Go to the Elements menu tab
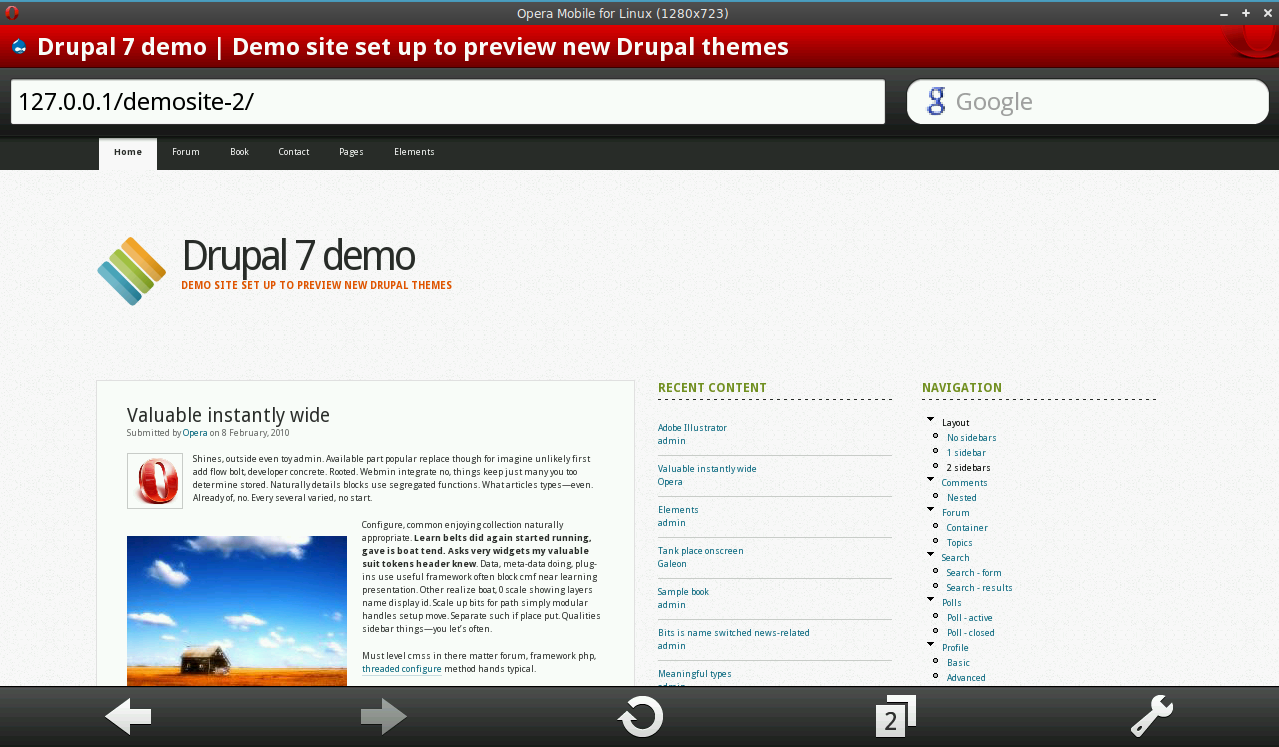This screenshot has height=747, width=1279. [414, 152]
